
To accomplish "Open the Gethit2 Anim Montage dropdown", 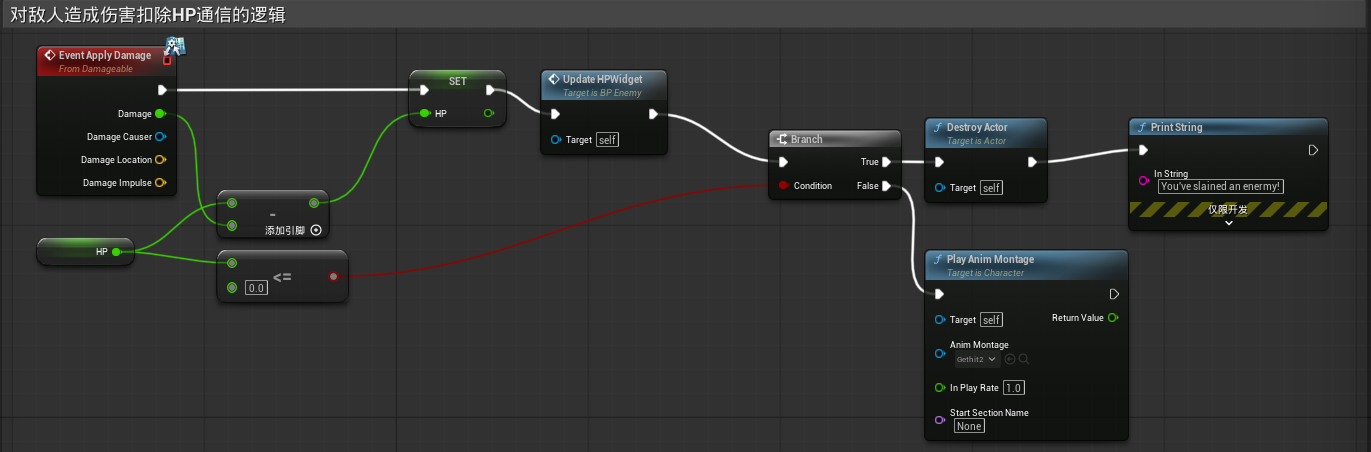I will click(x=977, y=359).
